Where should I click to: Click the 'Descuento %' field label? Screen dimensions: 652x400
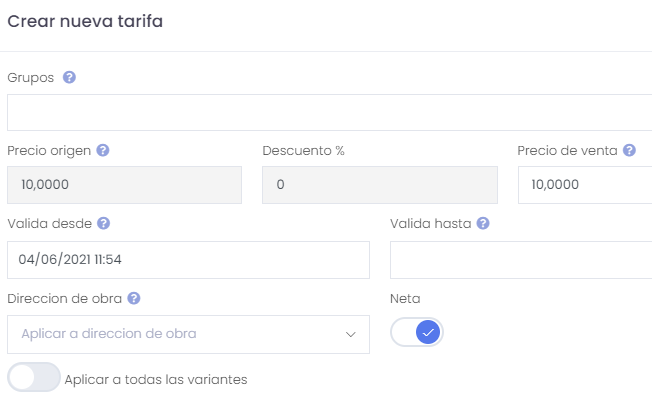303,151
